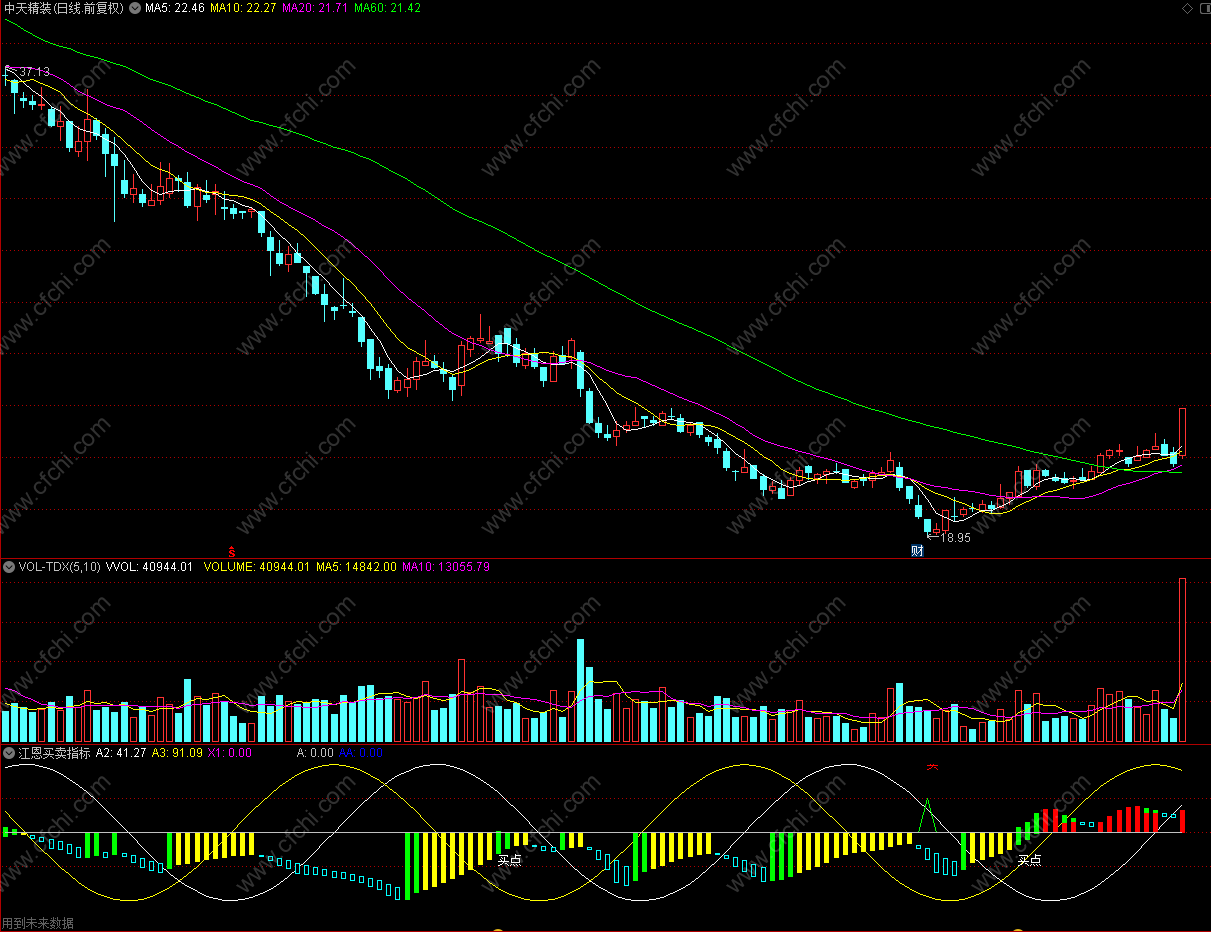Select MA20: 21.71 moving average label

coord(315,8)
